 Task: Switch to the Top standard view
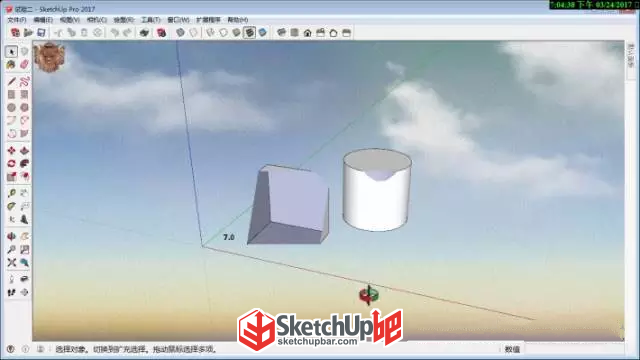294,33
